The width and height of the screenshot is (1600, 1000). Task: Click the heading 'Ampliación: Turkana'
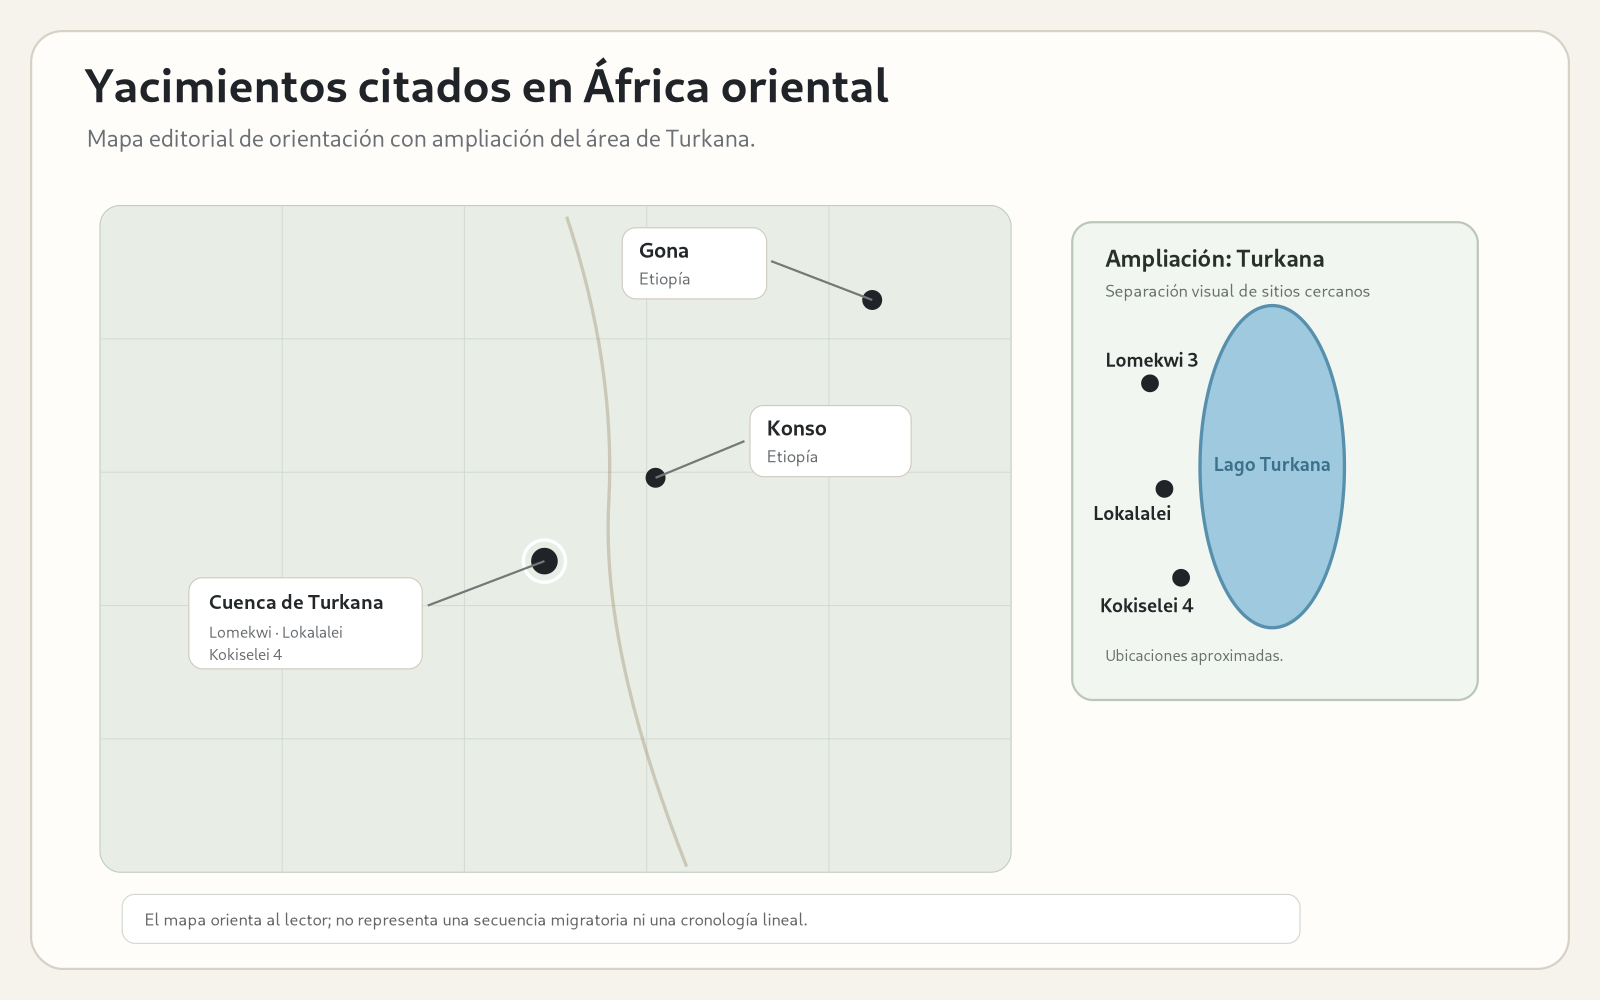coord(1214,259)
